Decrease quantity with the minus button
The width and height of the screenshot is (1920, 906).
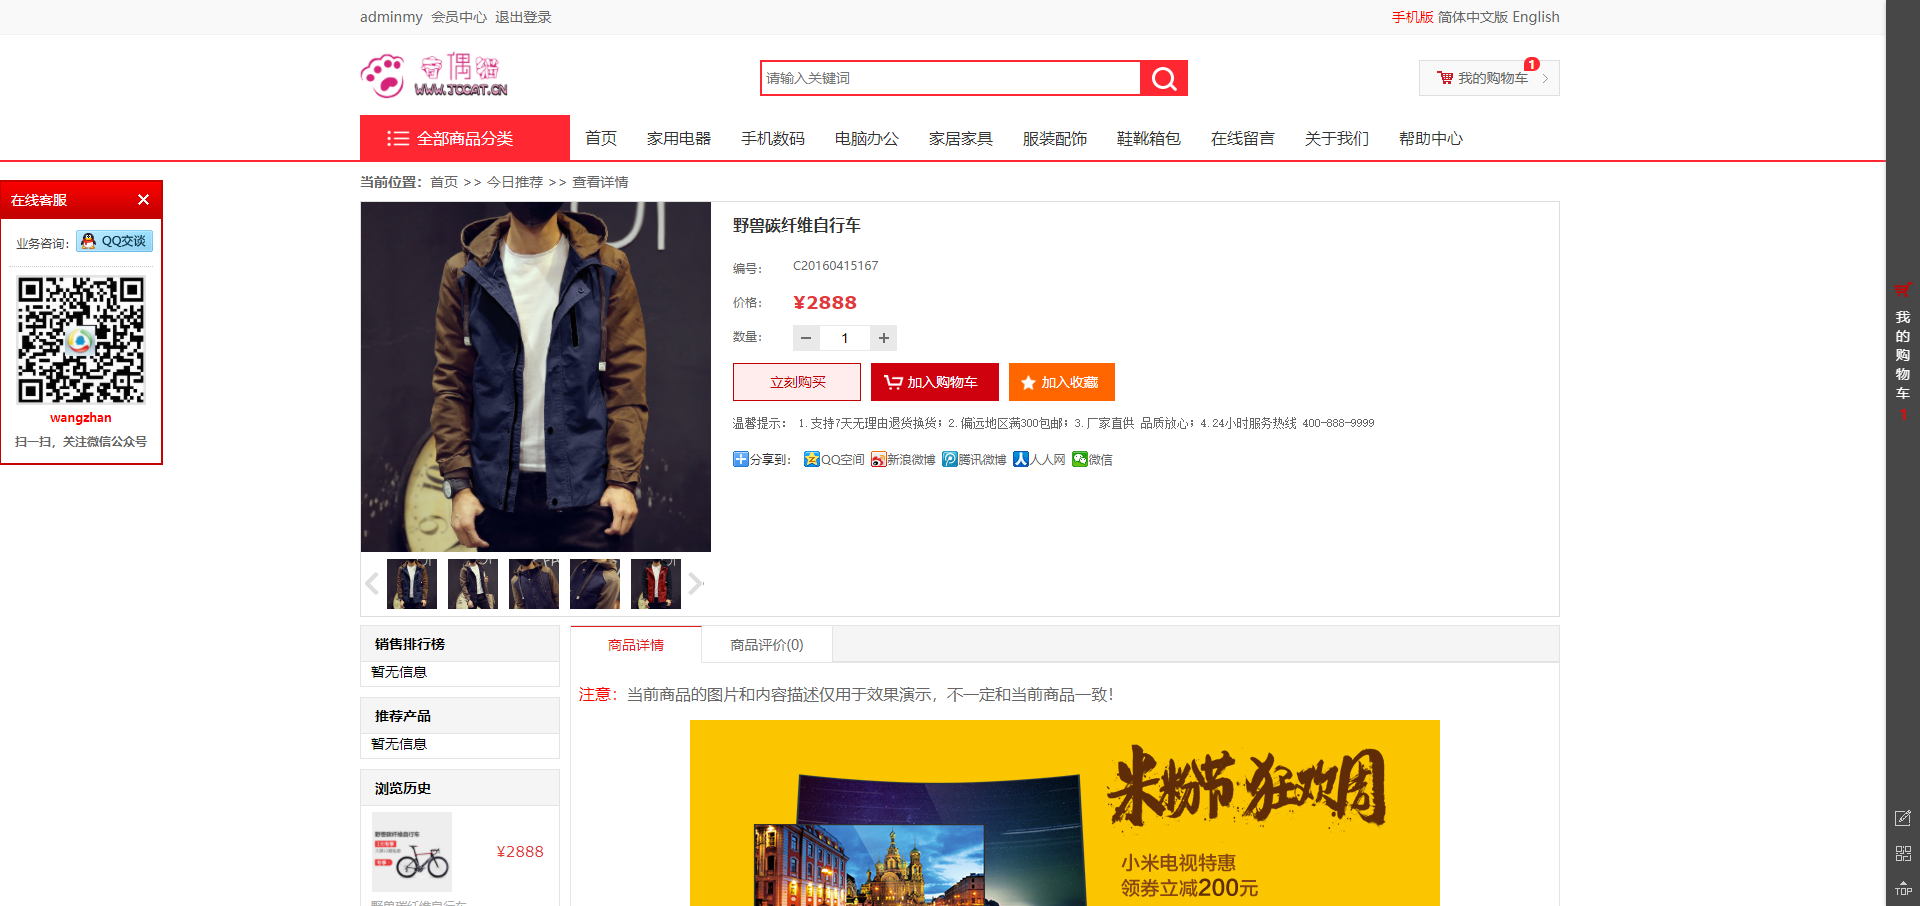[806, 338]
